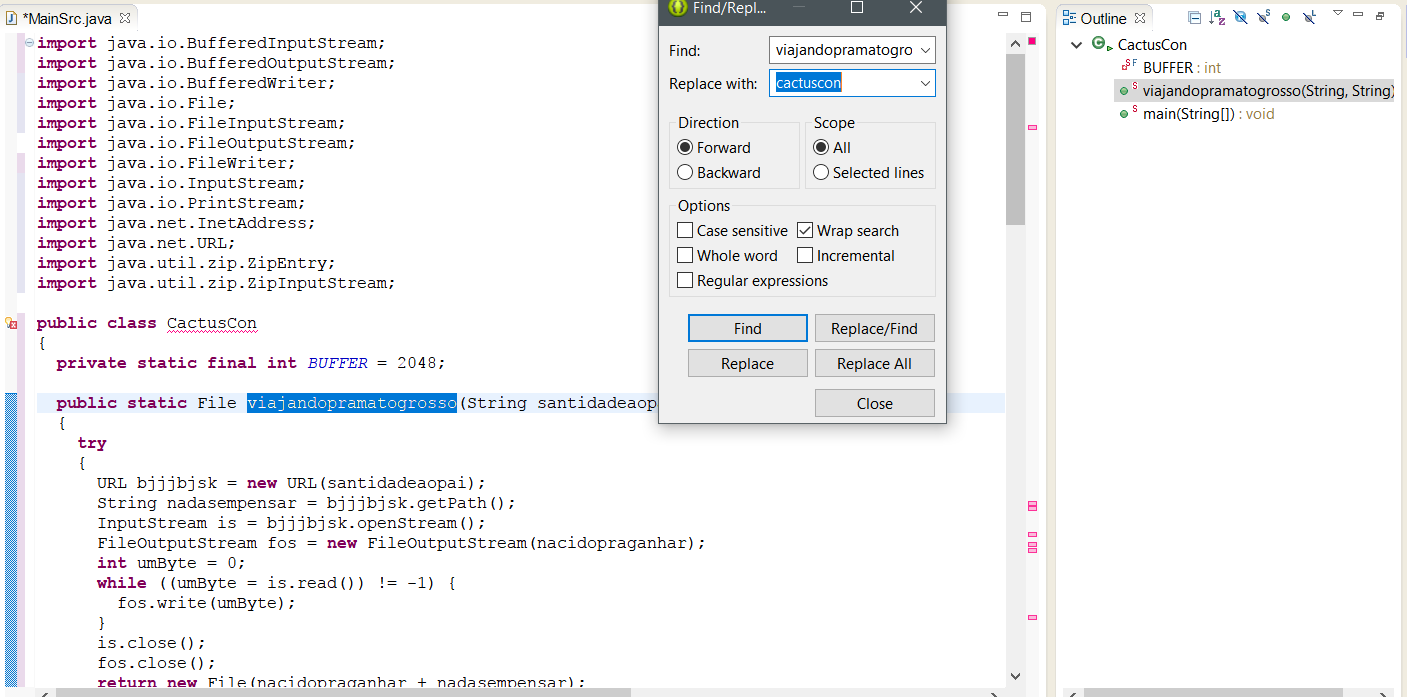This screenshot has height=697, width=1407.
Task: Uncheck the Wrap search option
Action: 805,231
